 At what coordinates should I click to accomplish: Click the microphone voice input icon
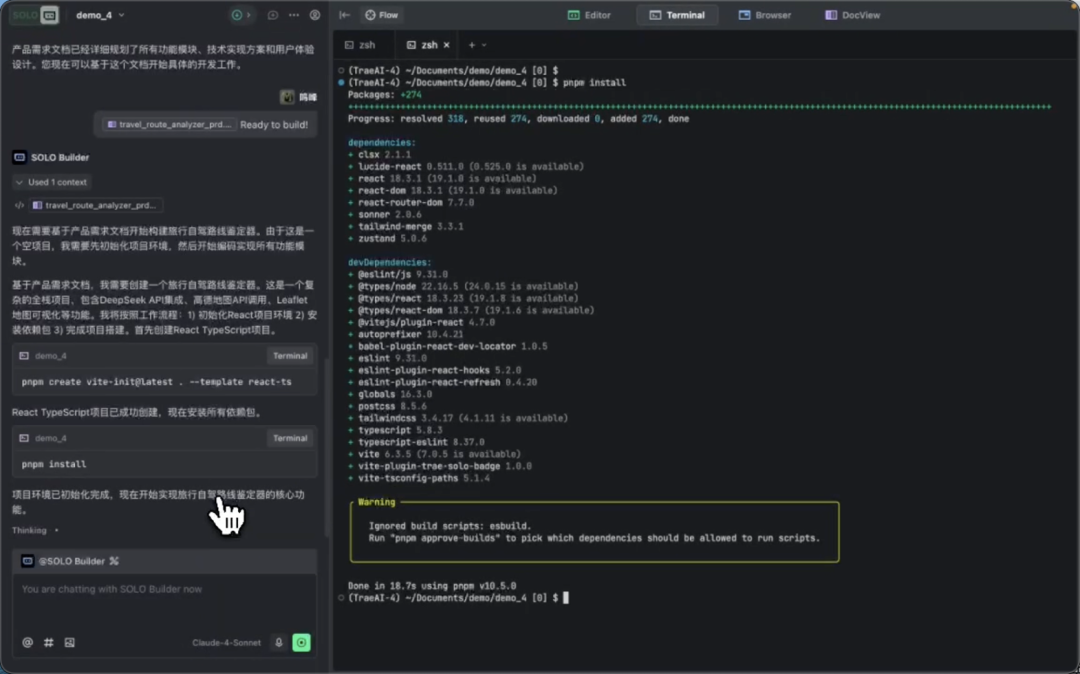pyautogui.click(x=279, y=642)
